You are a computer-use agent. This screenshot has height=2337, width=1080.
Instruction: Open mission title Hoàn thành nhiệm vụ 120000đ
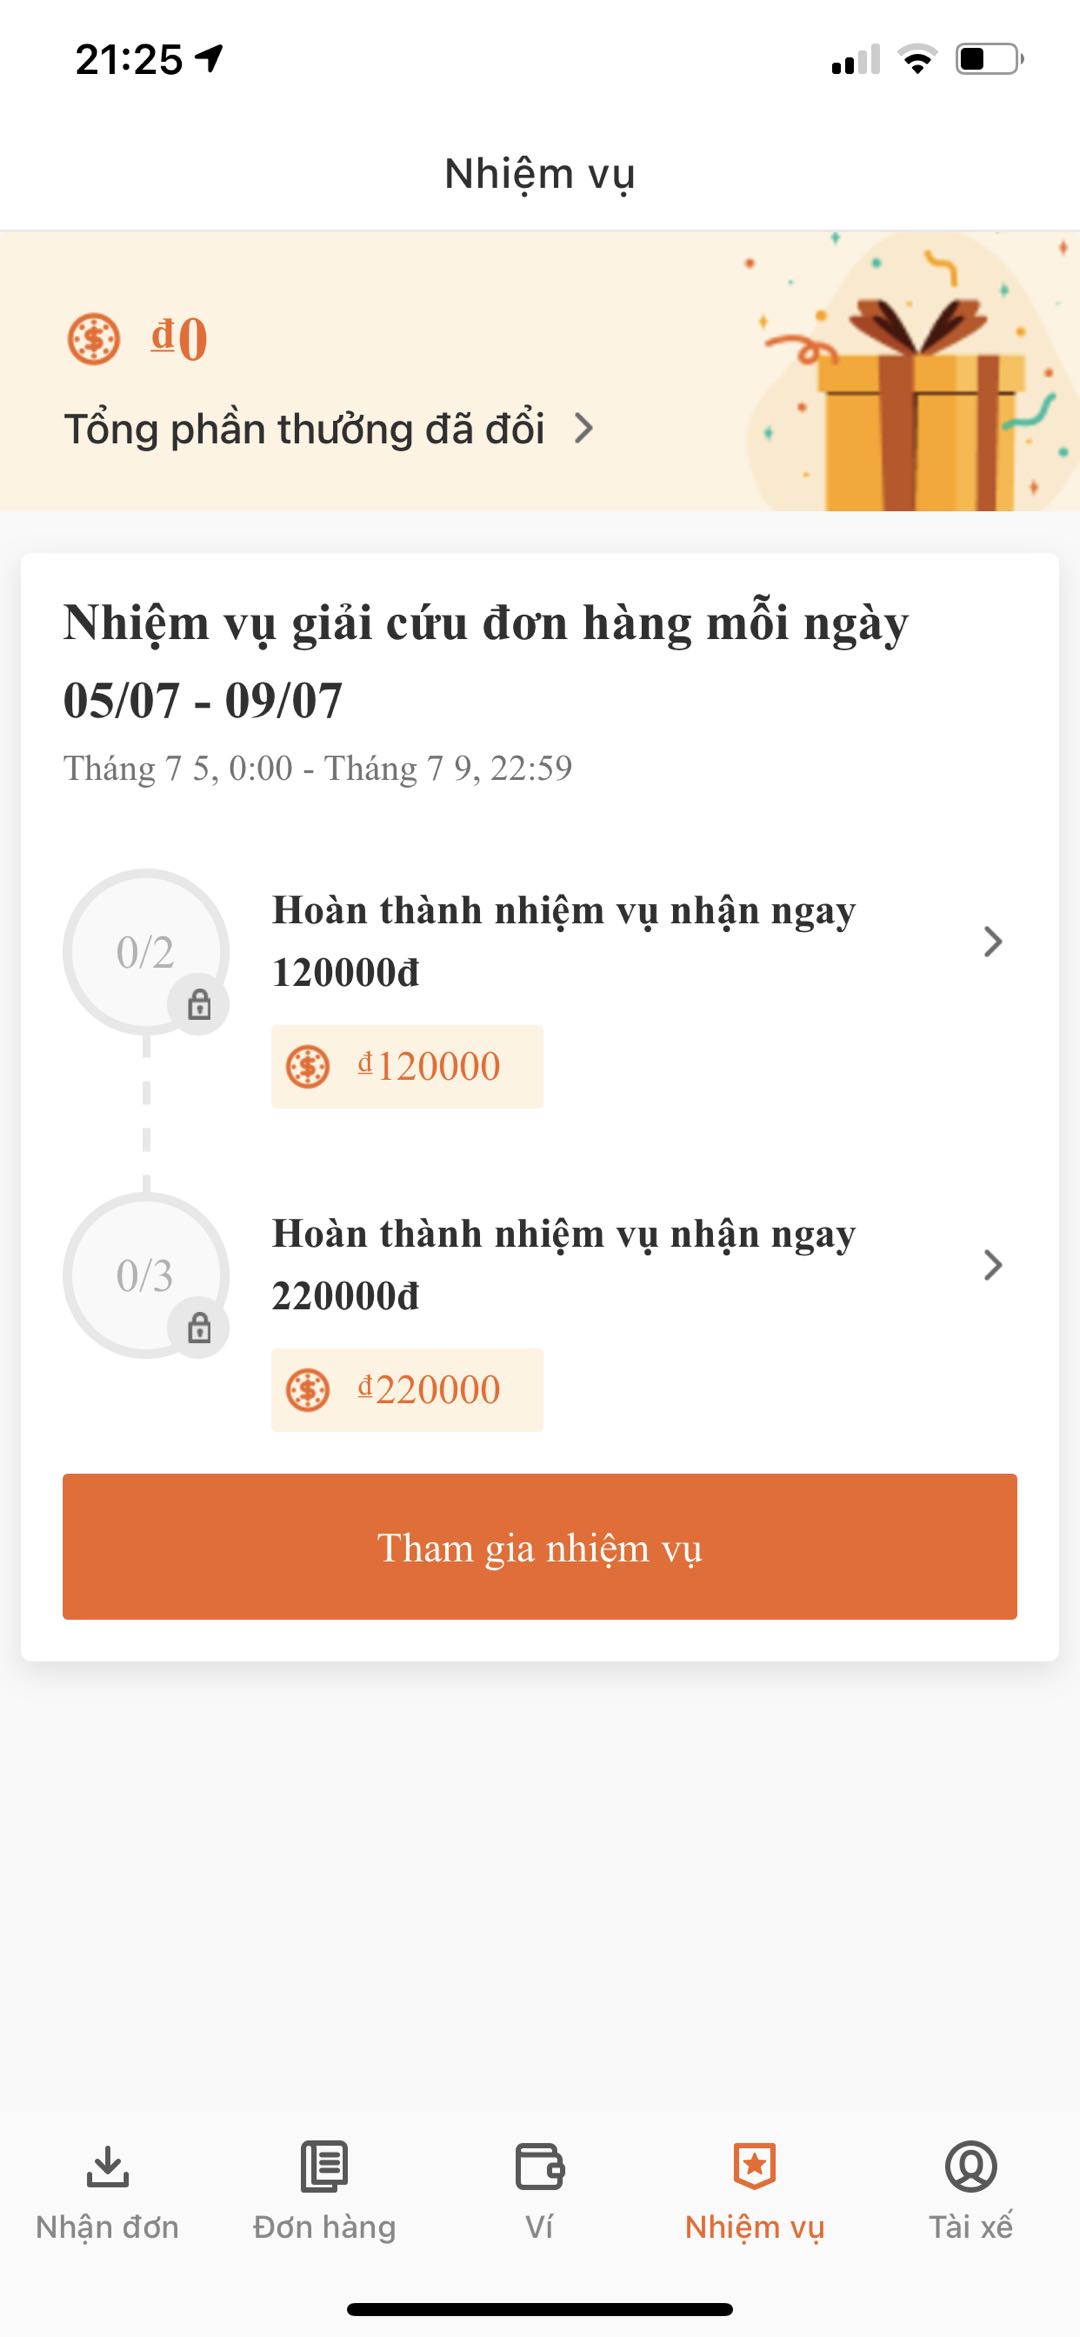564,941
